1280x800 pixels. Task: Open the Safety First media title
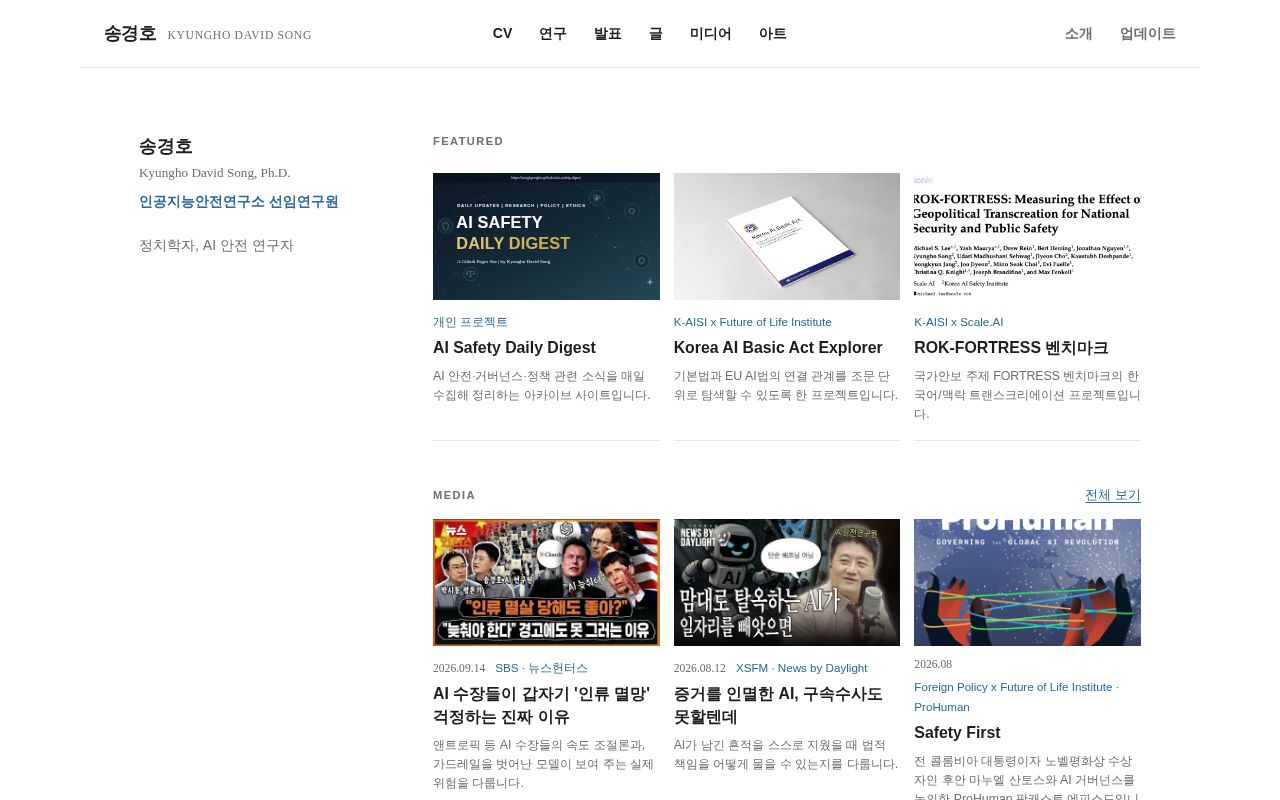tap(957, 733)
